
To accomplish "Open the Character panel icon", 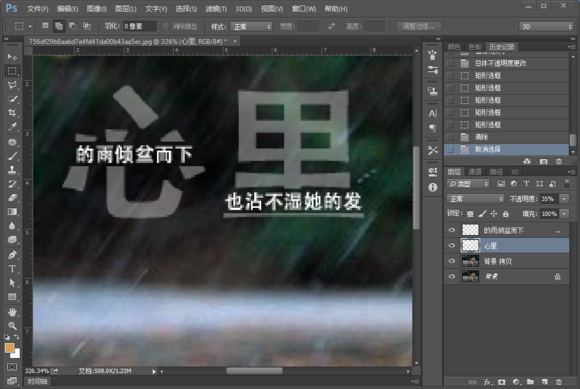I will pos(432,114).
